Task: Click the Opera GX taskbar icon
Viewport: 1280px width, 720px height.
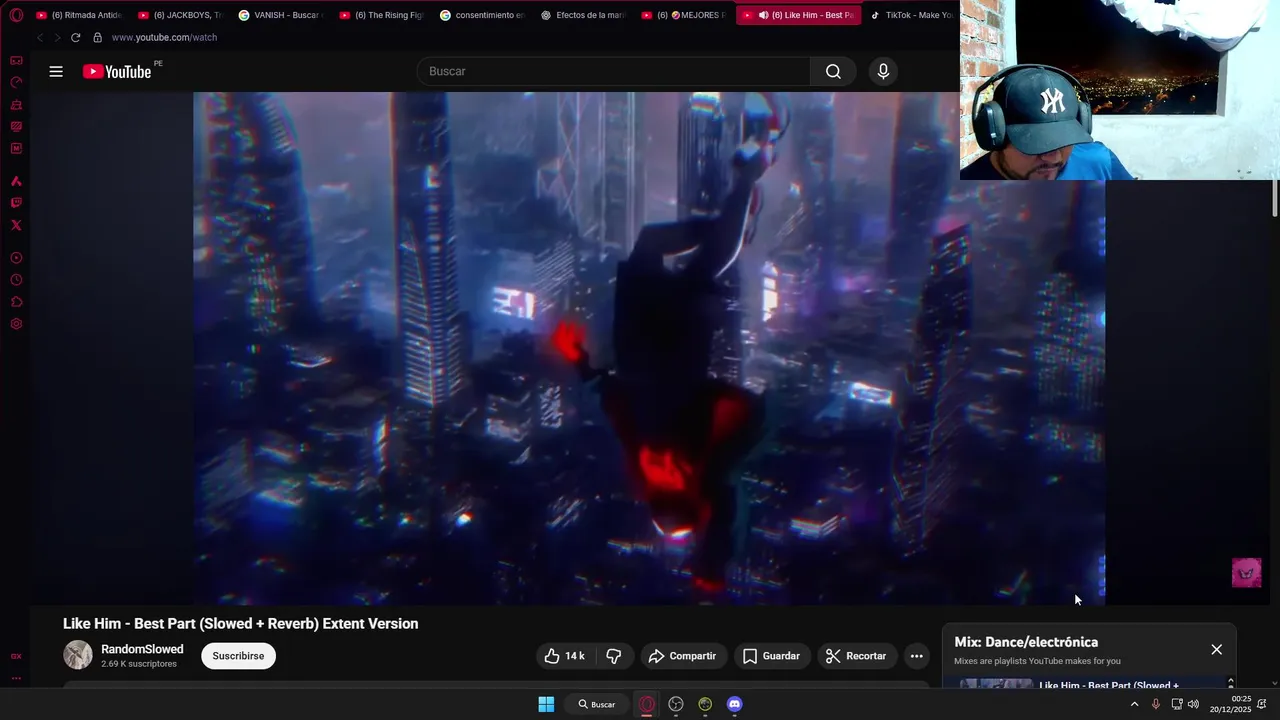Action: [647, 704]
